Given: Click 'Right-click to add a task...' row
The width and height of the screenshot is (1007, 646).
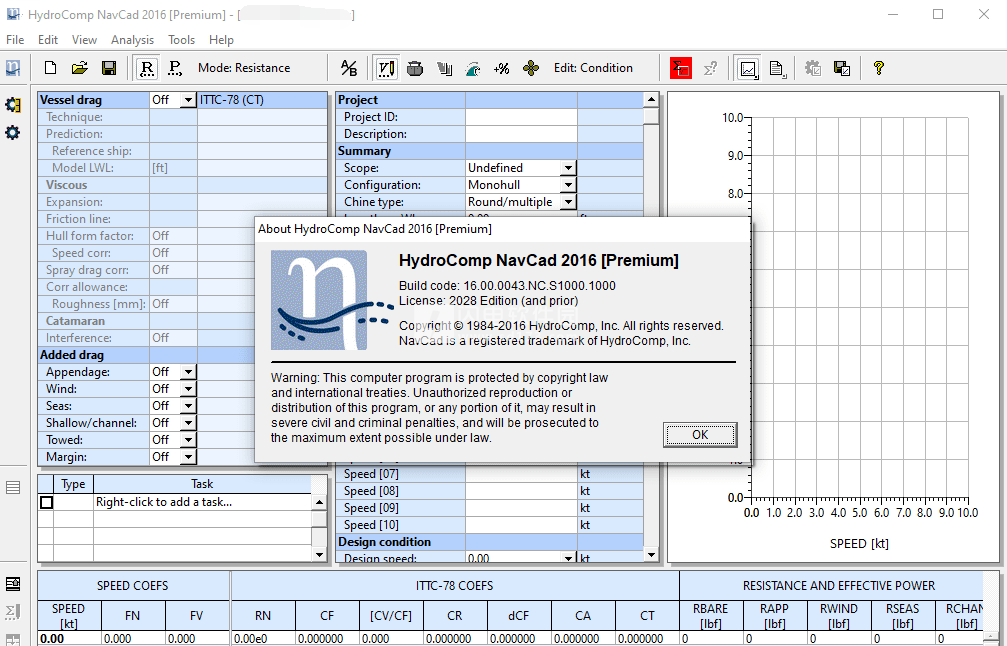Looking at the screenshot, I should point(202,502).
